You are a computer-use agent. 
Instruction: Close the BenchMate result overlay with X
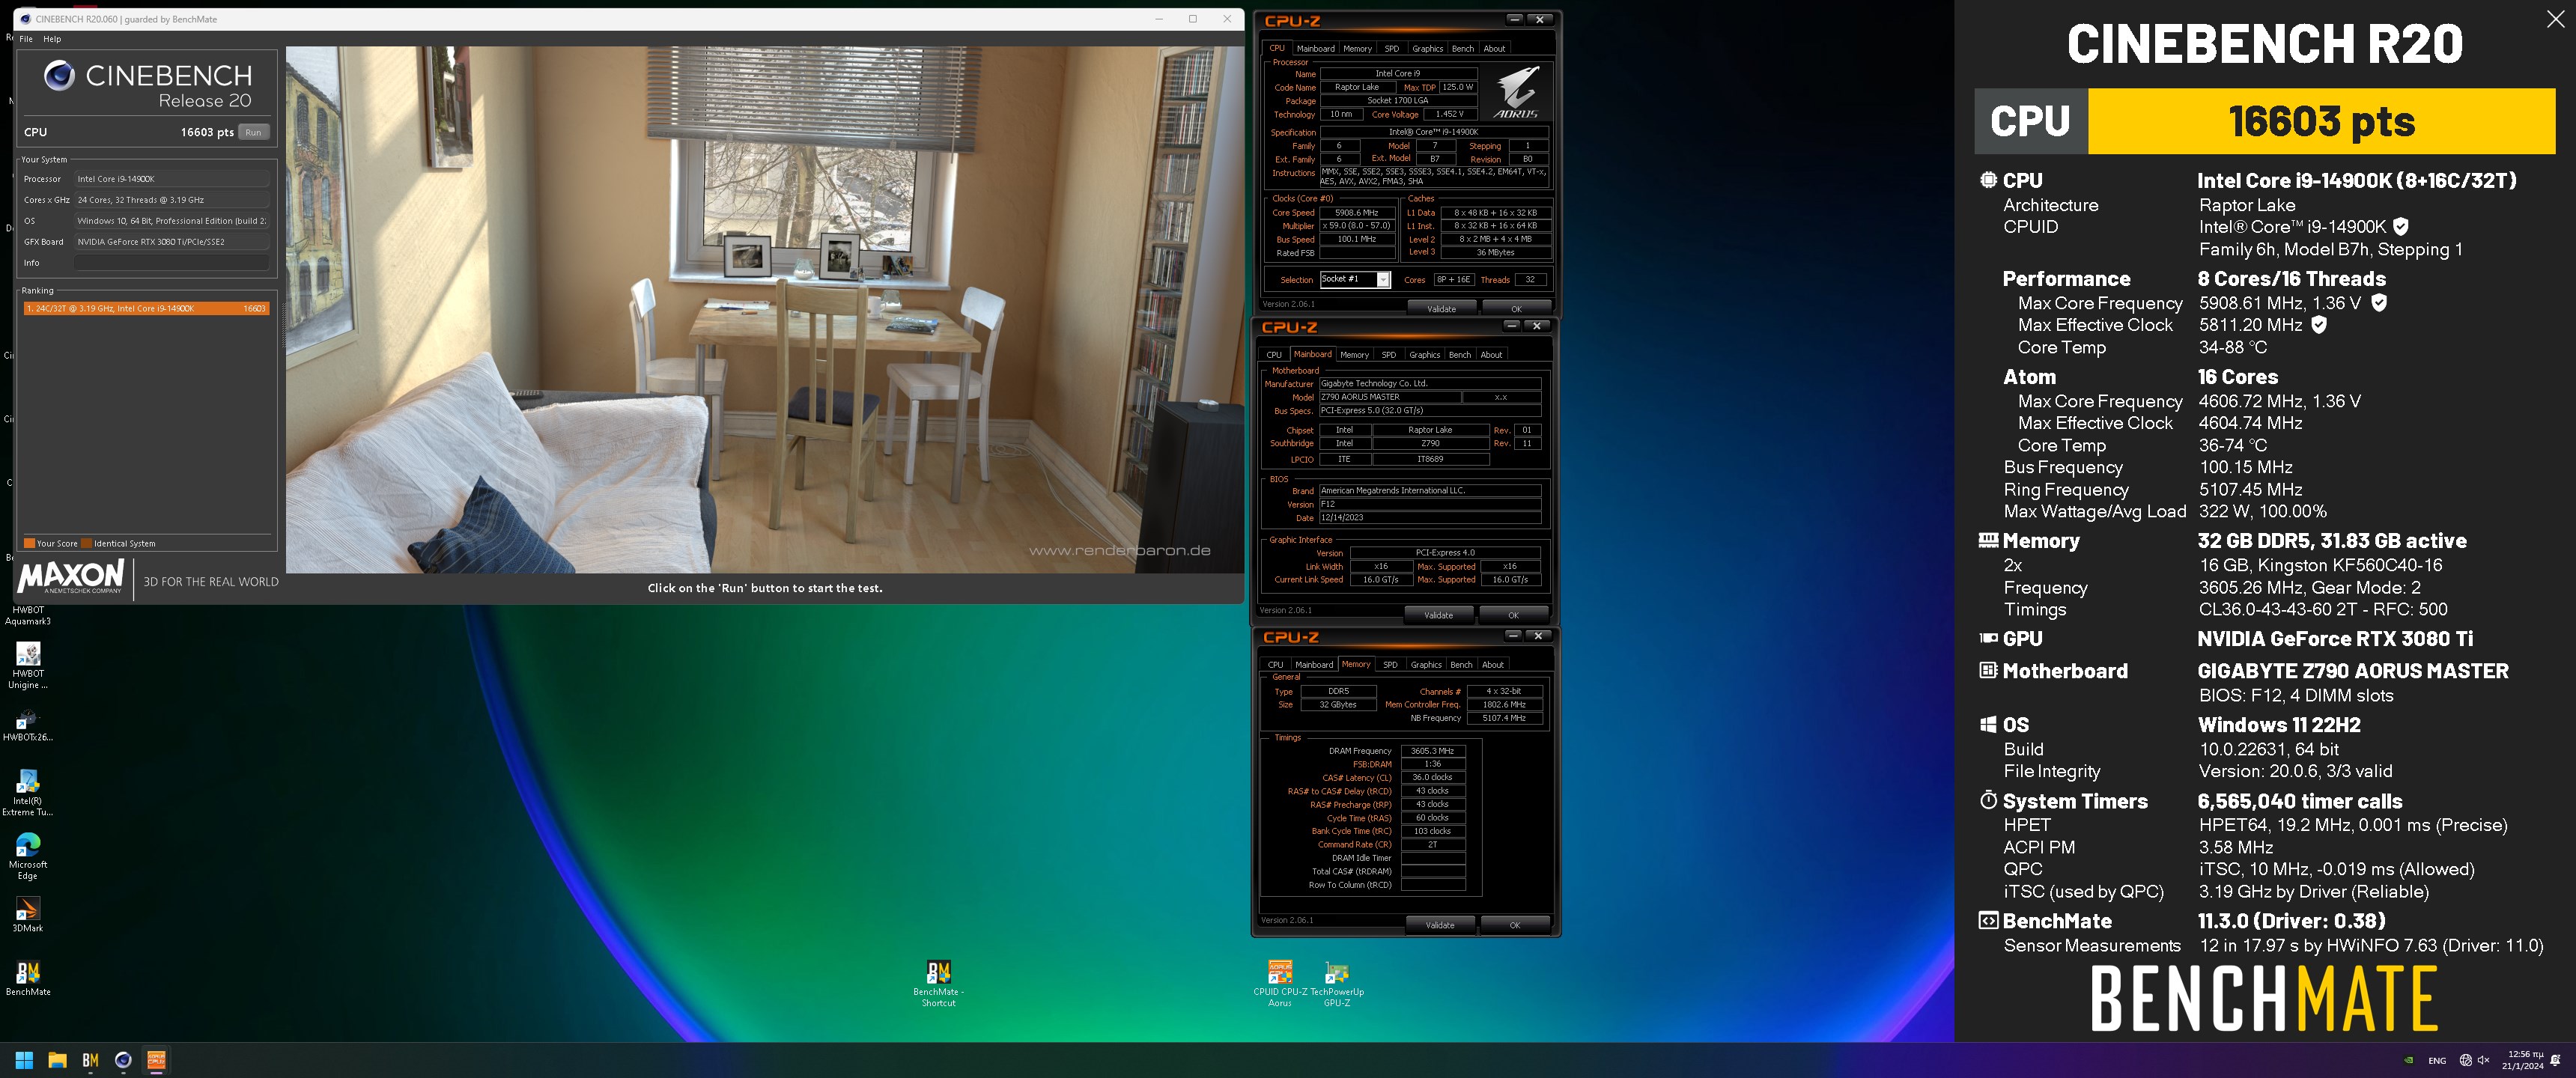click(x=2555, y=19)
